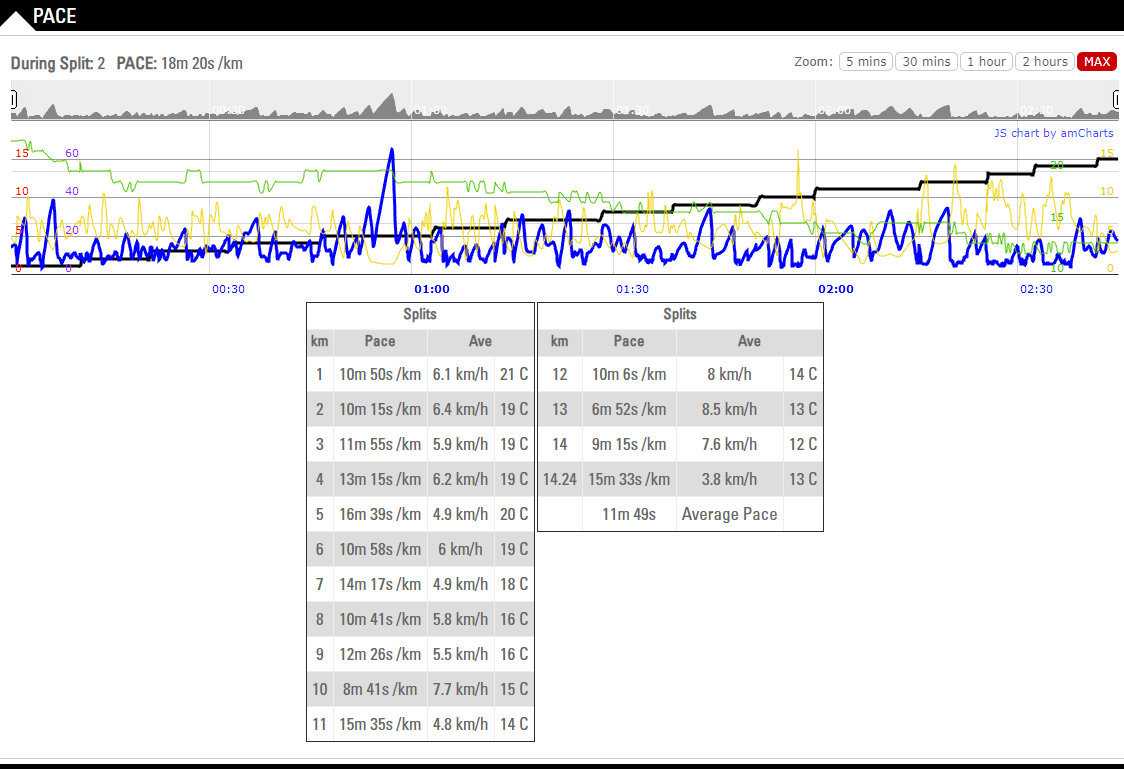Click the 02:30 time axis label
This screenshot has width=1124, height=769.
tap(1036, 289)
